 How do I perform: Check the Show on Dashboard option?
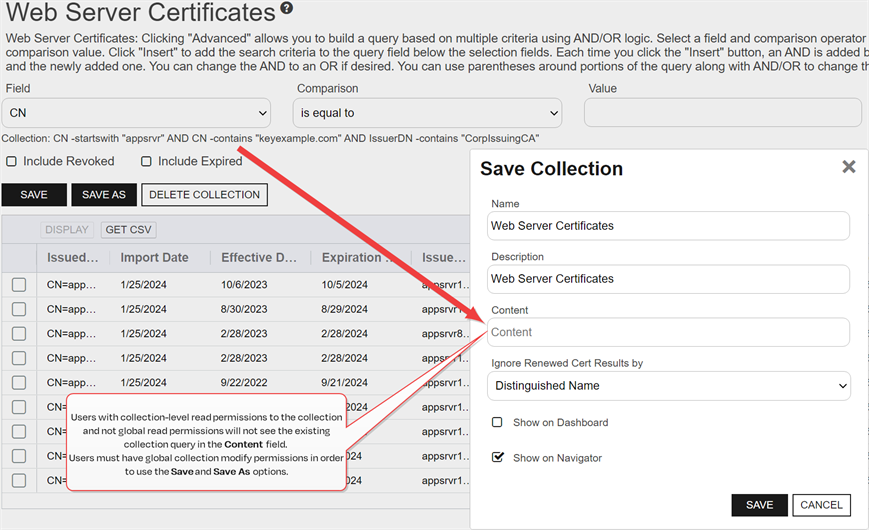point(497,422)
